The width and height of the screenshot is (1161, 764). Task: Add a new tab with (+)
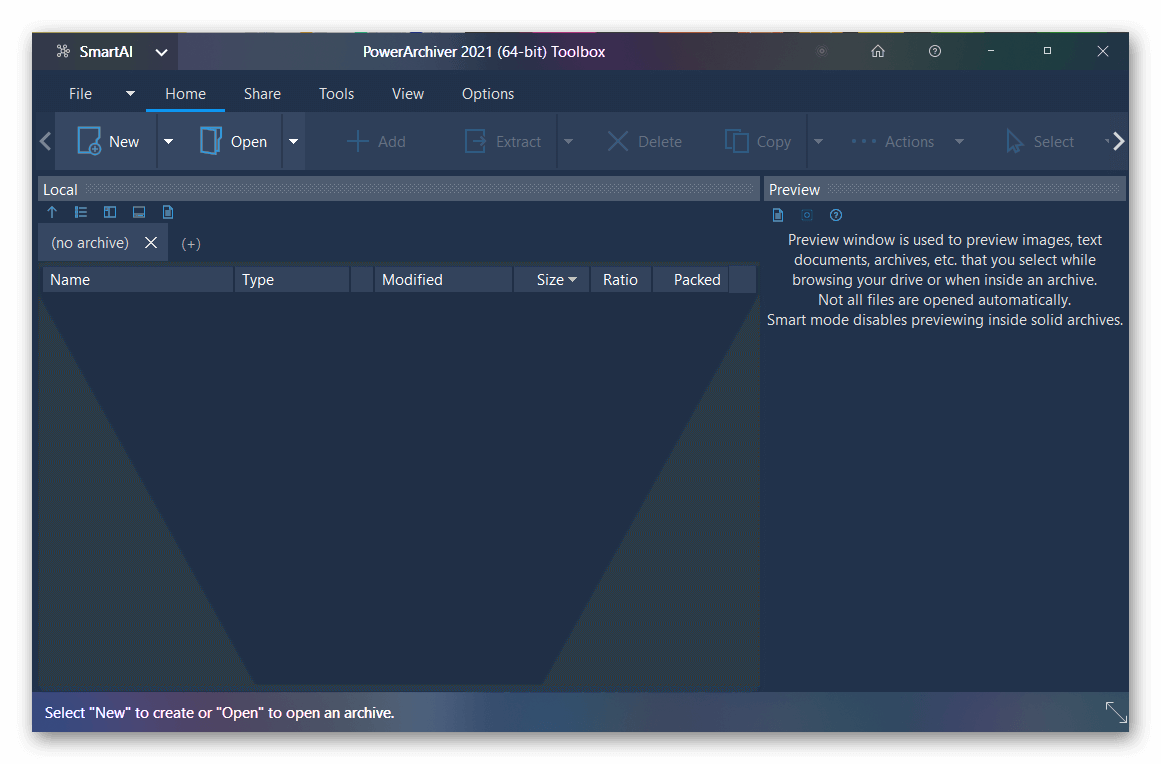pyautogui.click(x=191, y=244)
